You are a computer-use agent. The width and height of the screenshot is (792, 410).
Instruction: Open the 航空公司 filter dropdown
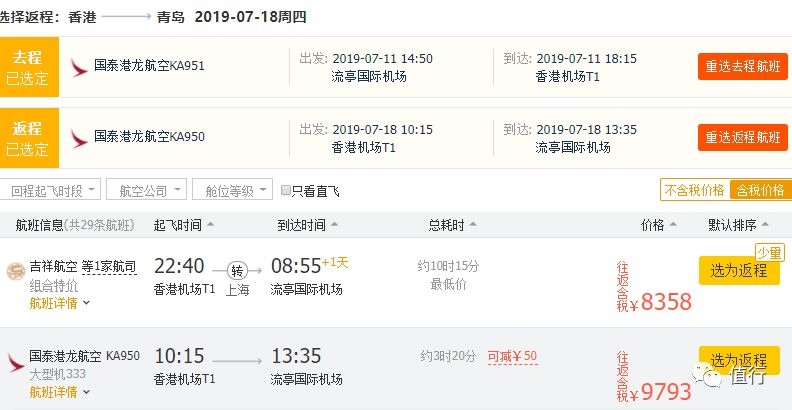click(x=146, y=189)
